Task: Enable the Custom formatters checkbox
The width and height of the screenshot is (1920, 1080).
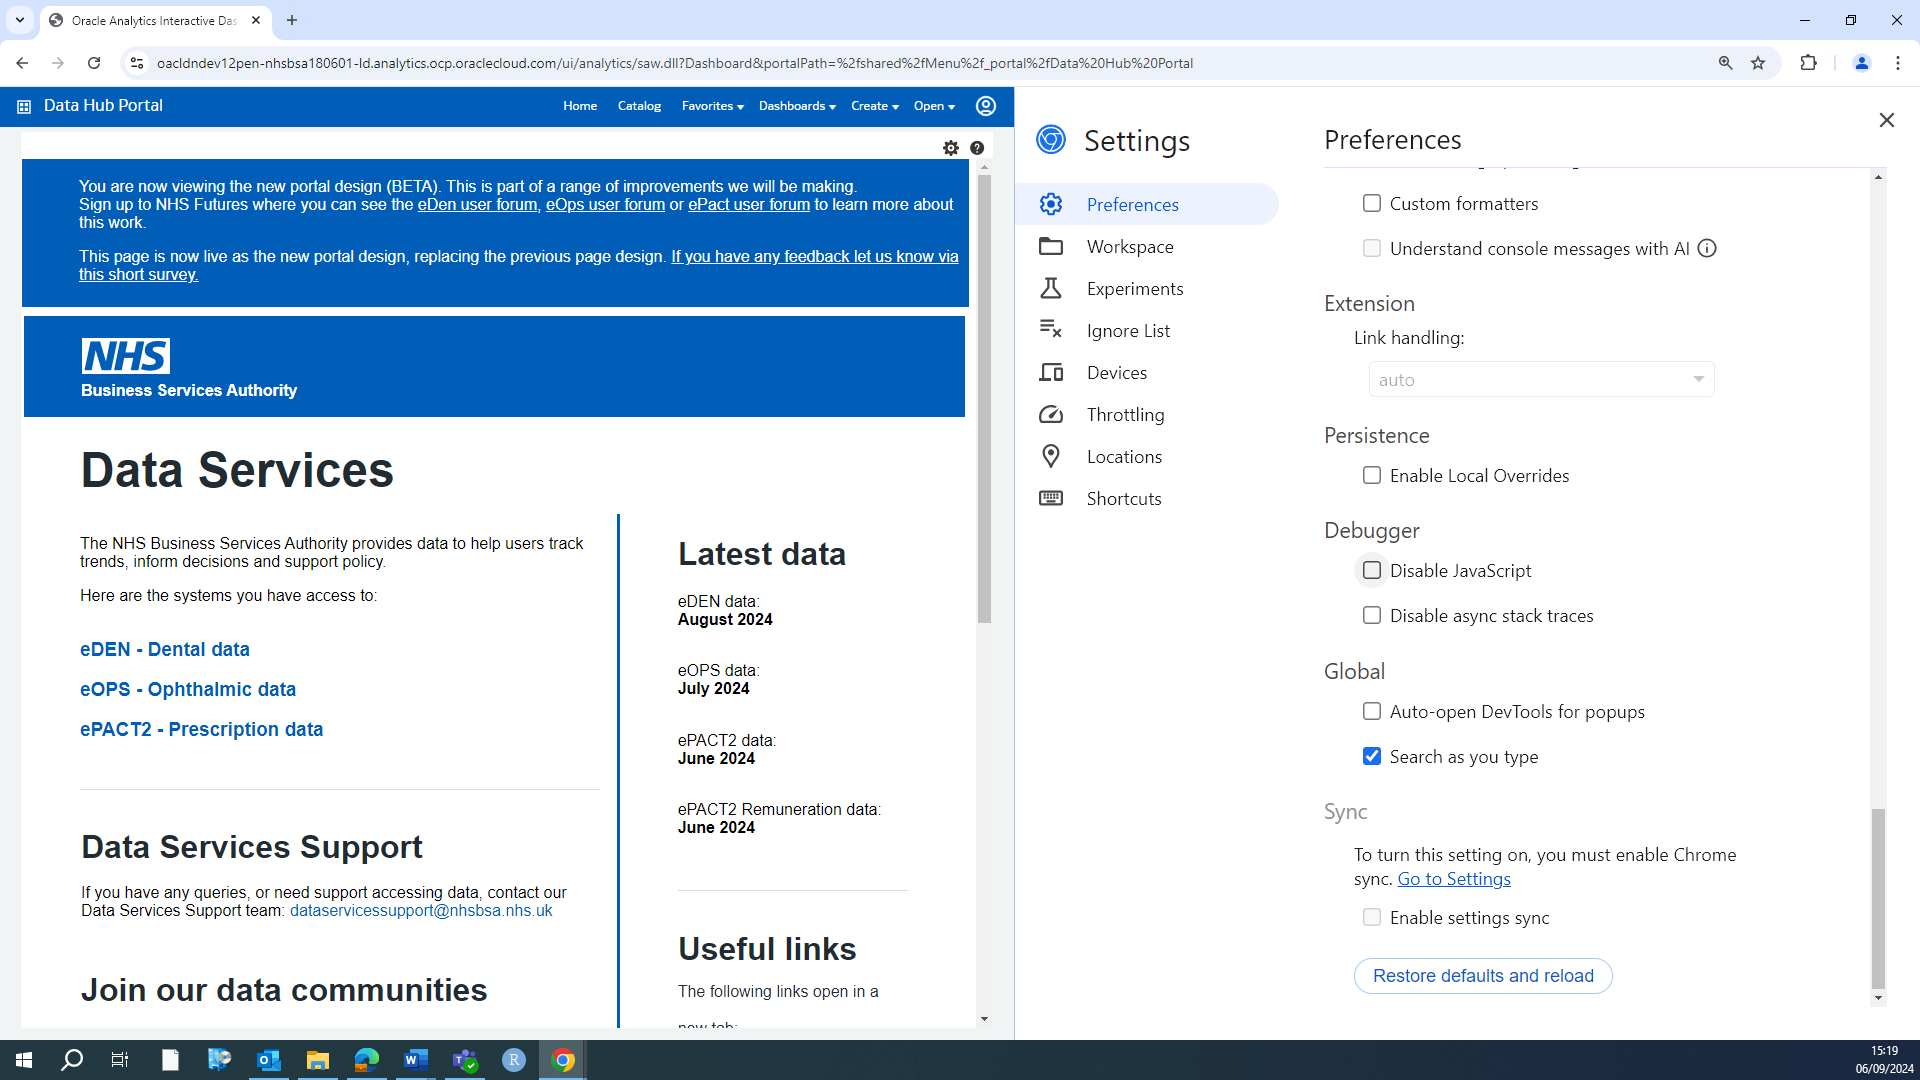Action: point(1372,203)
